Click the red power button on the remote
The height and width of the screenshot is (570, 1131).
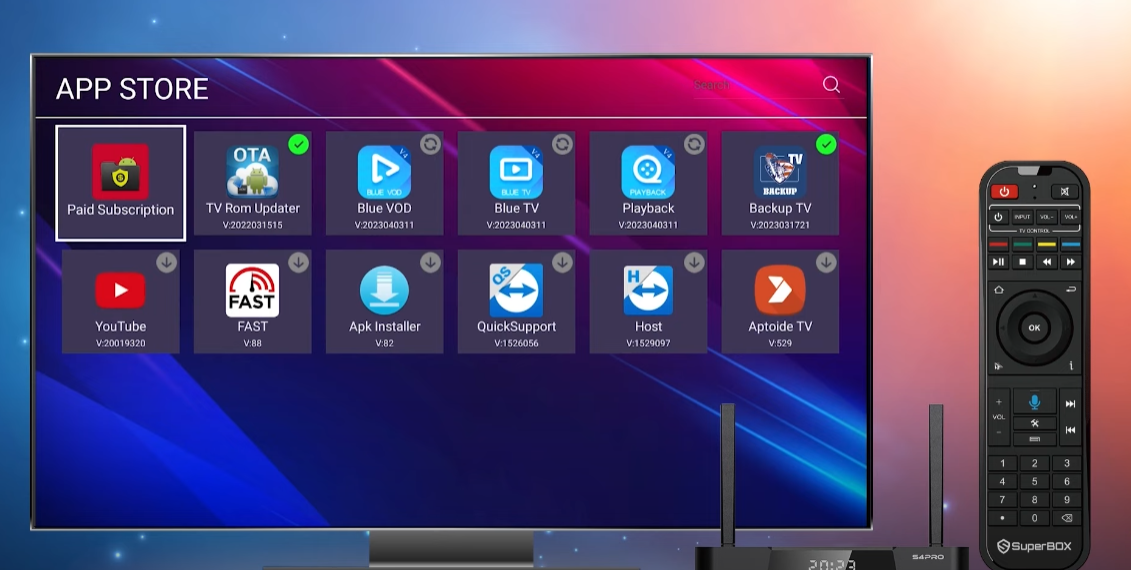1003,191
